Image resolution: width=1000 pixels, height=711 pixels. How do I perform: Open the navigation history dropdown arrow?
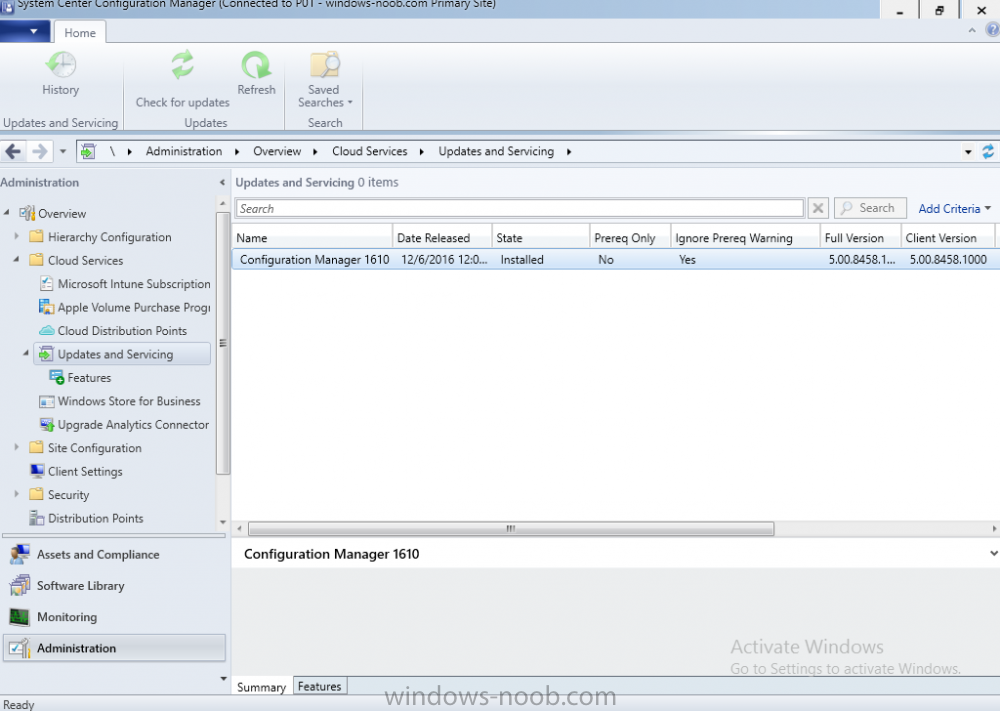click(x=62, y=152)
